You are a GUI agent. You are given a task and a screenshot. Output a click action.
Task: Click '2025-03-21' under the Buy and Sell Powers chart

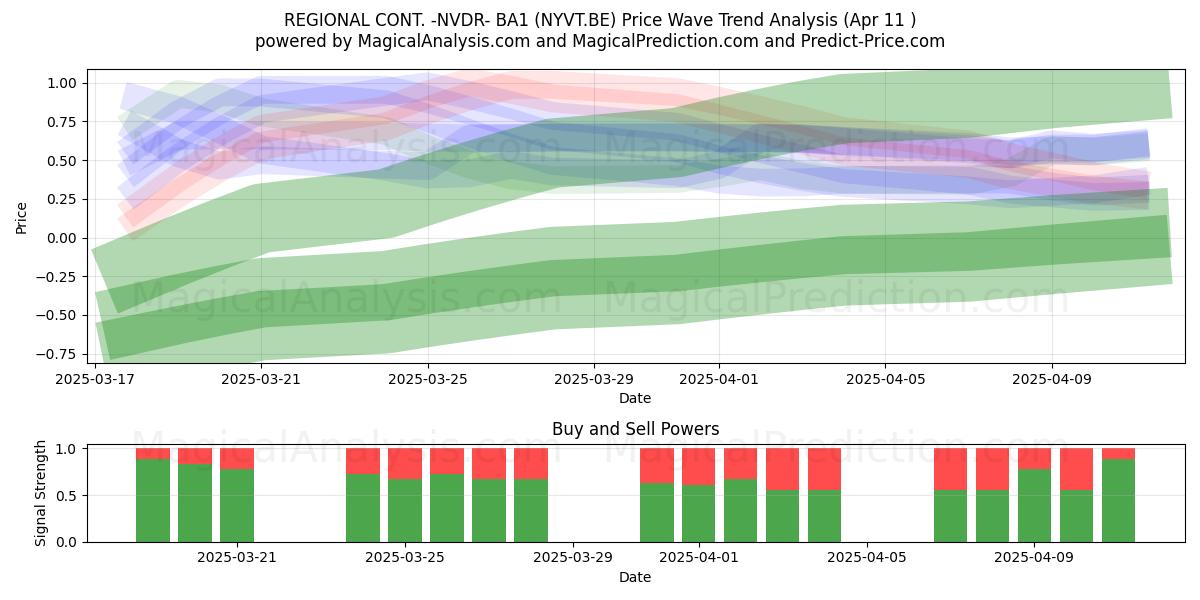237,558
